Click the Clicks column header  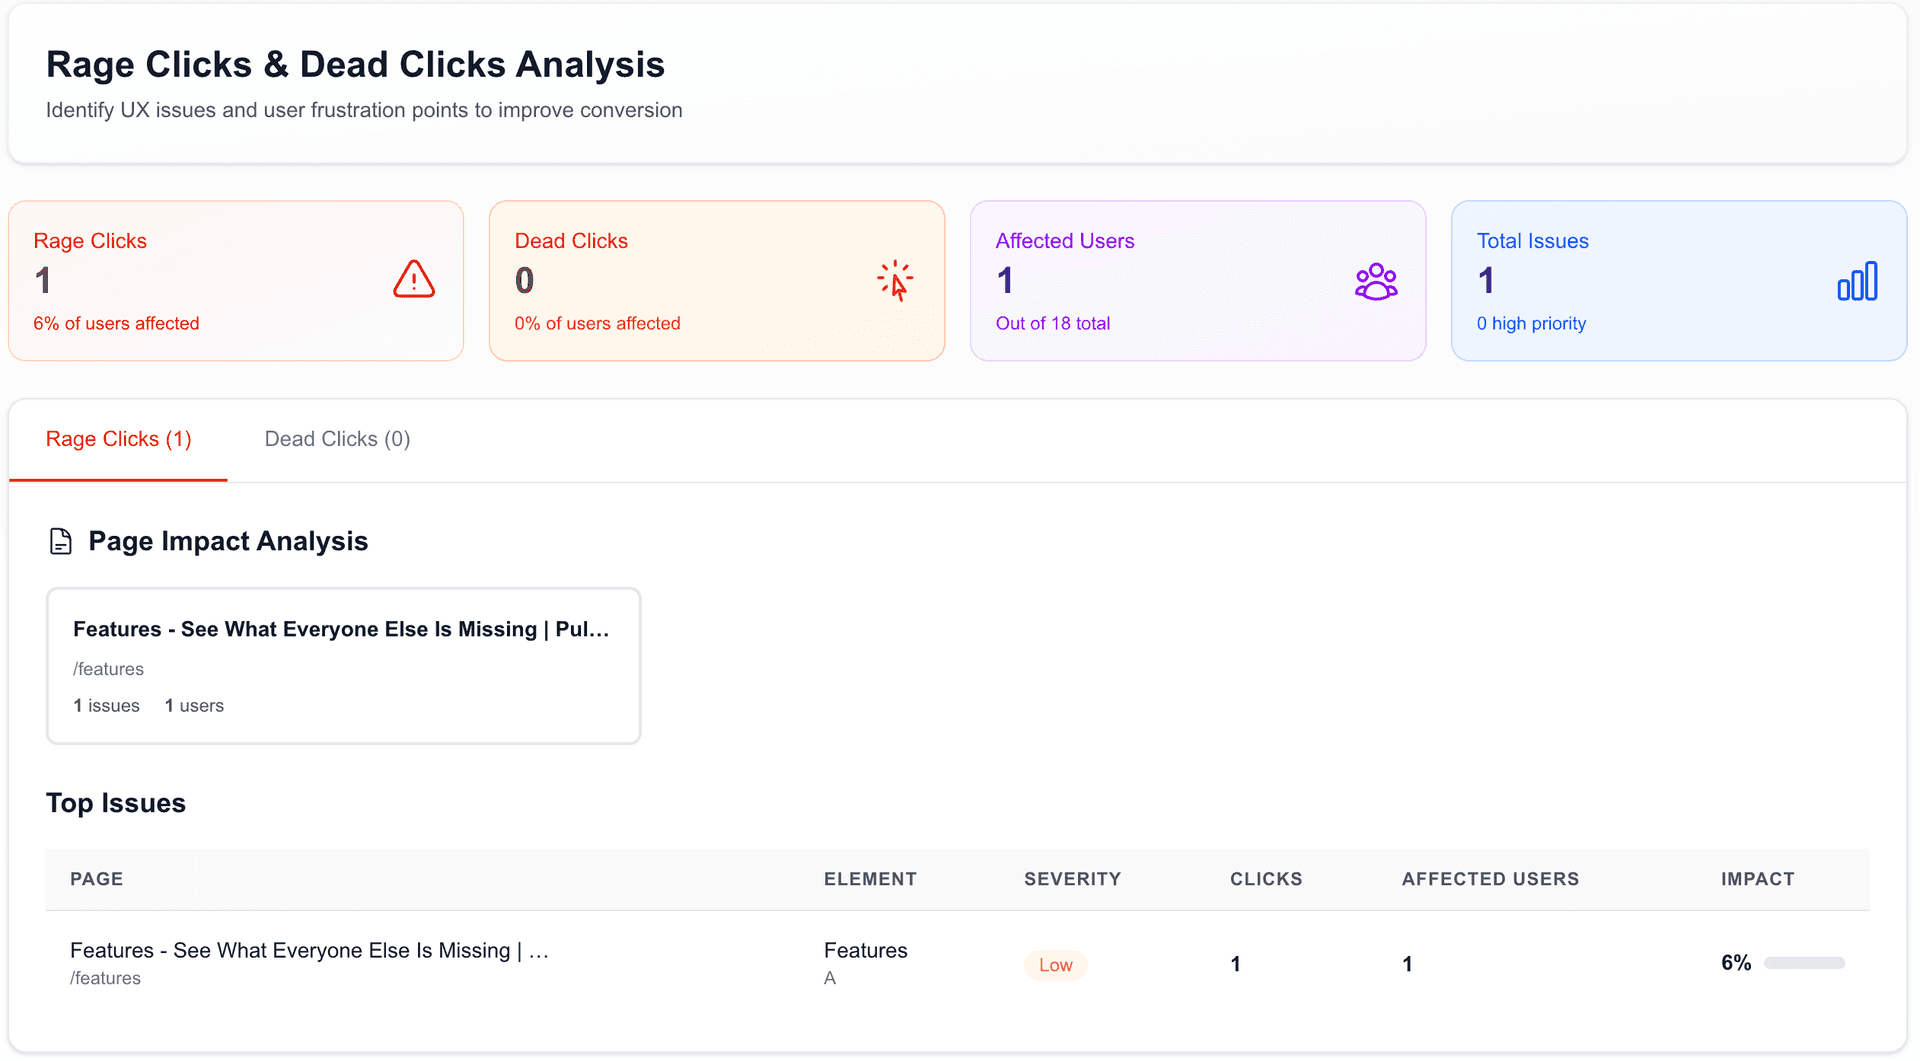point(1266,879)
